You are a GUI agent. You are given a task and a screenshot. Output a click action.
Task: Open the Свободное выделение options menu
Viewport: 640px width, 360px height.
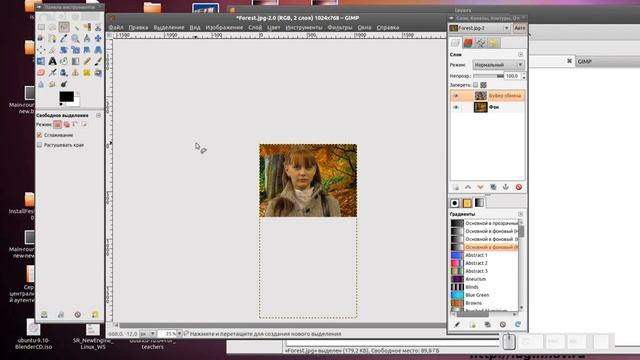click(x=98, y=116)
